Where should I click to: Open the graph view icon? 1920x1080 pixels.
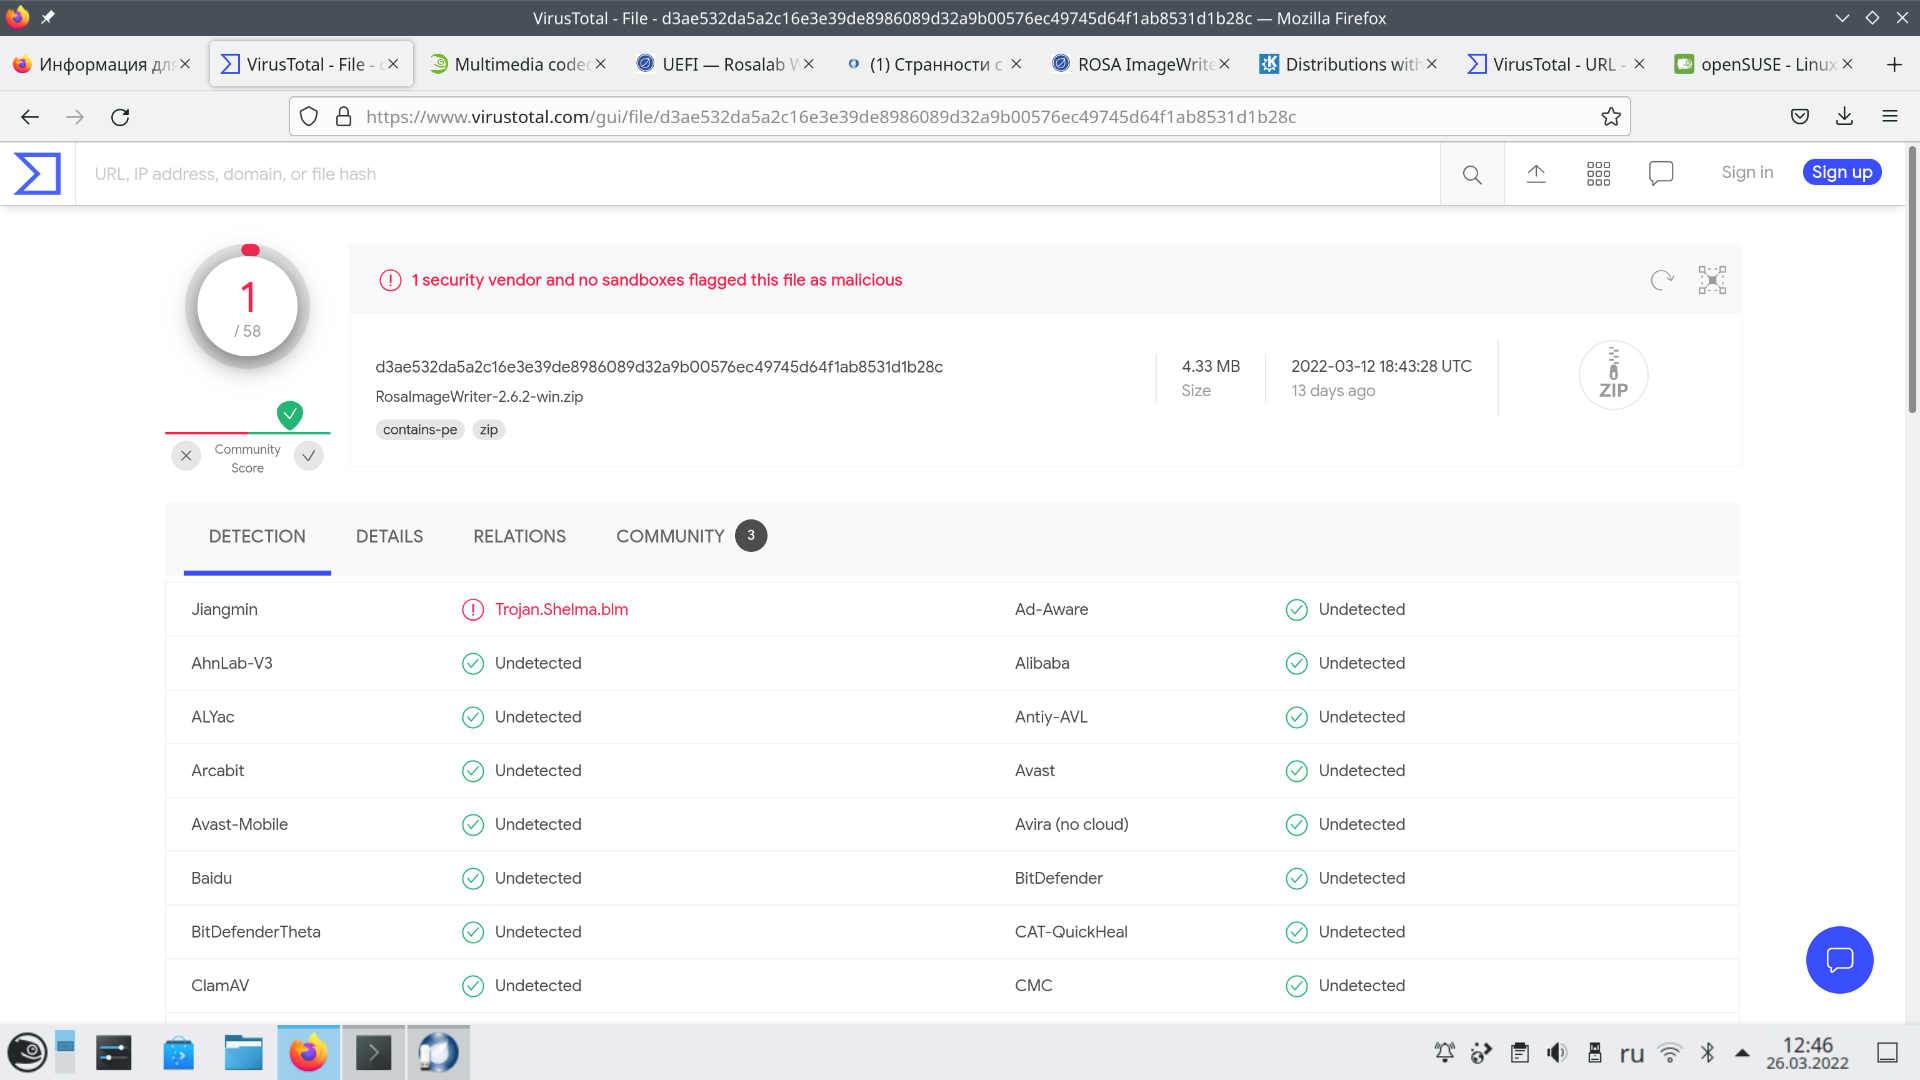[1712, 280]
